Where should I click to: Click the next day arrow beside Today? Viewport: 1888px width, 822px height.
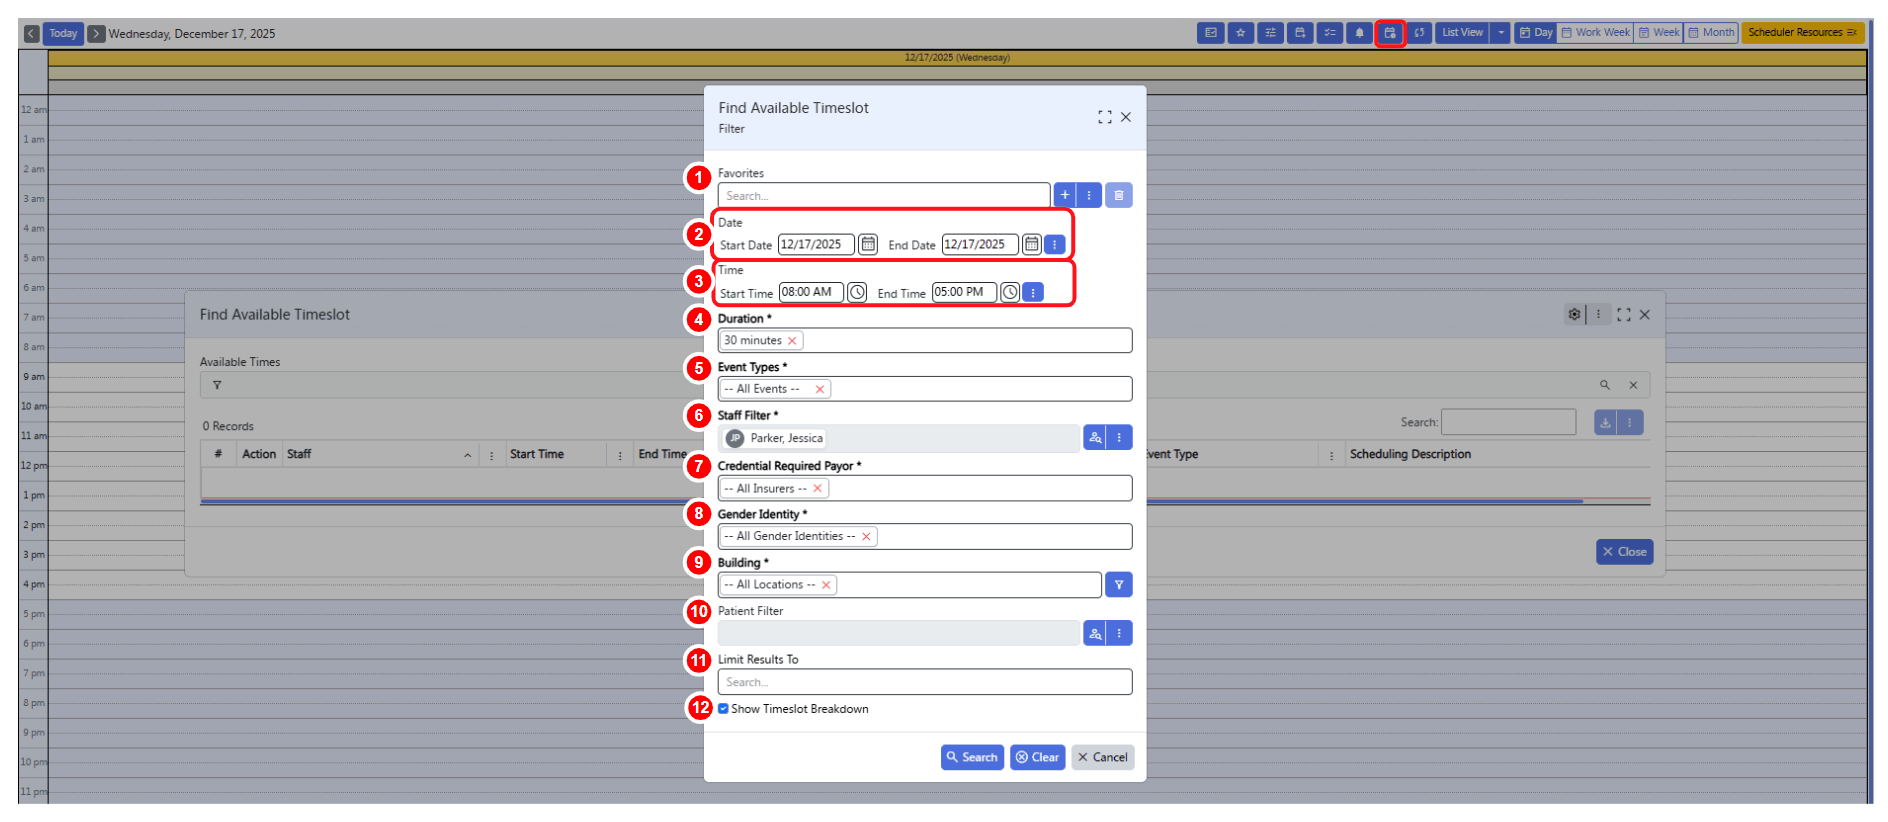96,33
